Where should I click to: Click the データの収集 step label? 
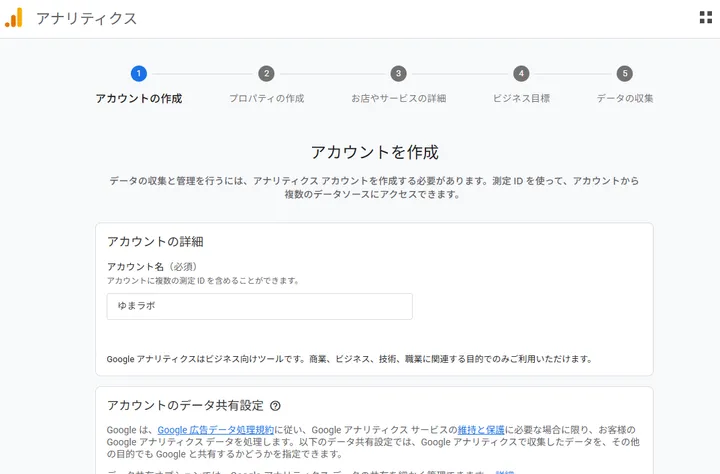(624, 98)
